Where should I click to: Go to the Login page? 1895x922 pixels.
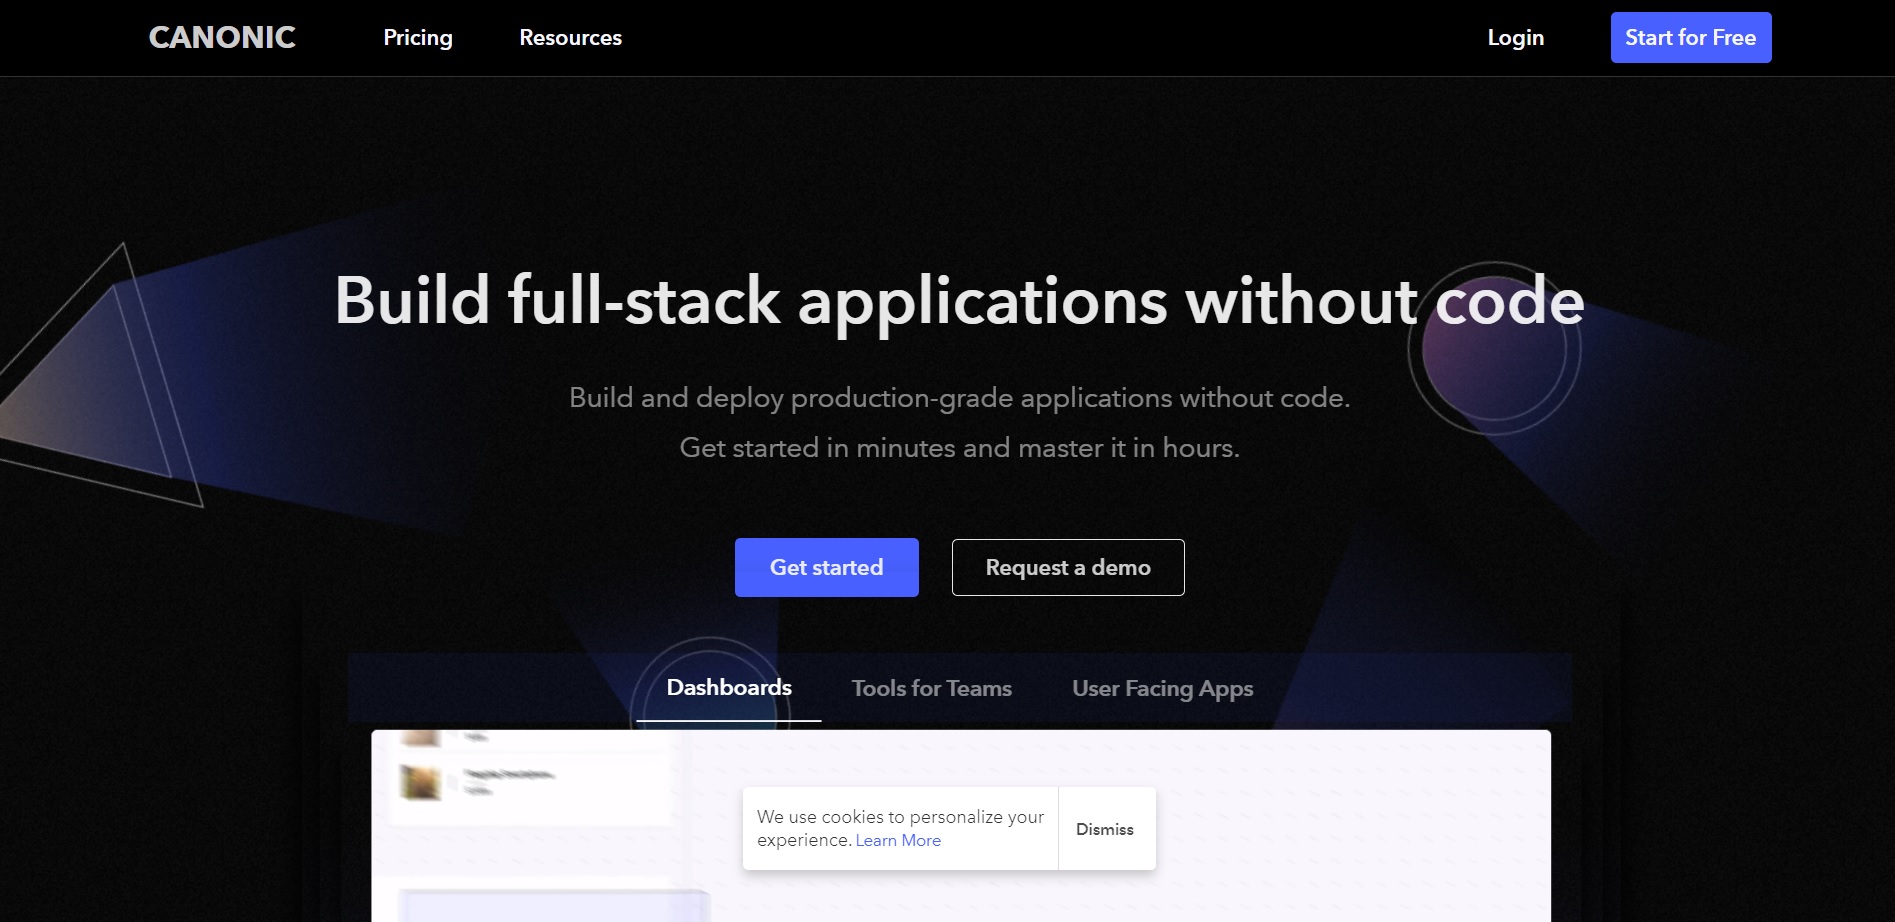tap(1516, 37)
